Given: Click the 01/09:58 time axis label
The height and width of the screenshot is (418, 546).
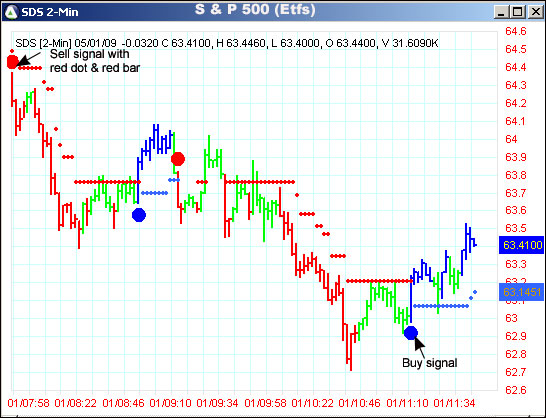Looking at the screenshot, I should tap(265, 403).
